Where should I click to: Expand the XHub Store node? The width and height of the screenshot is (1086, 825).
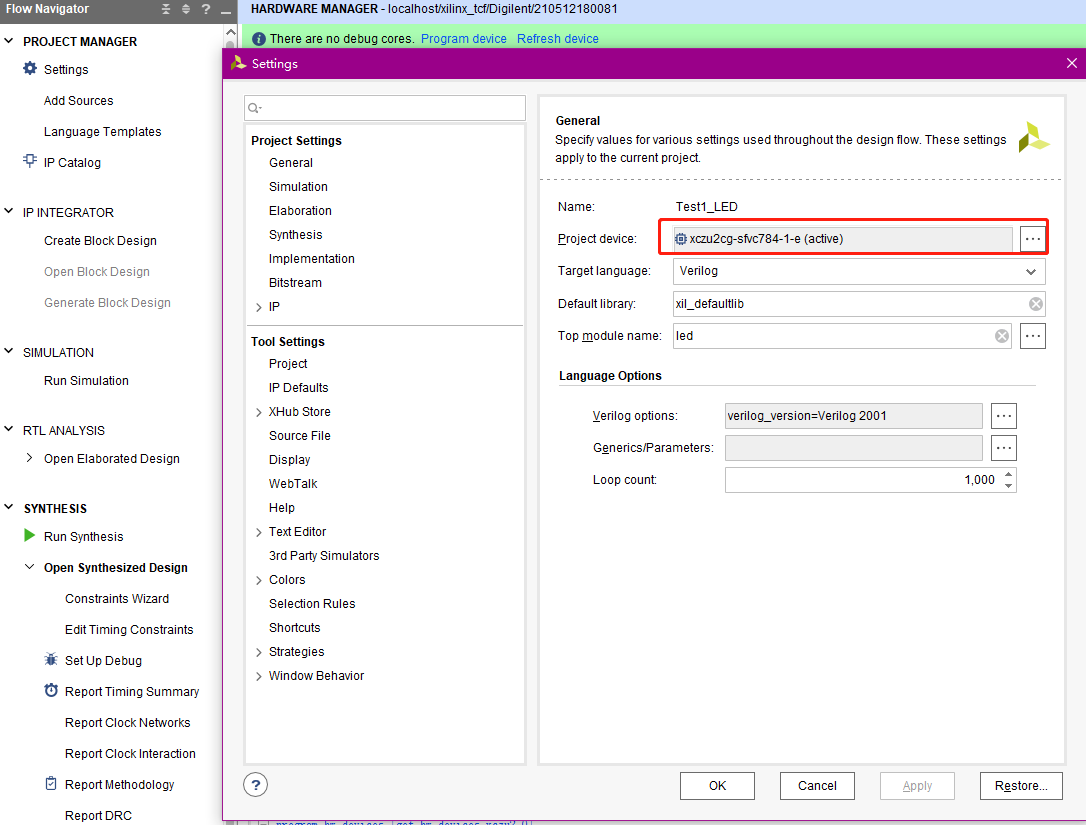[258, 412]
